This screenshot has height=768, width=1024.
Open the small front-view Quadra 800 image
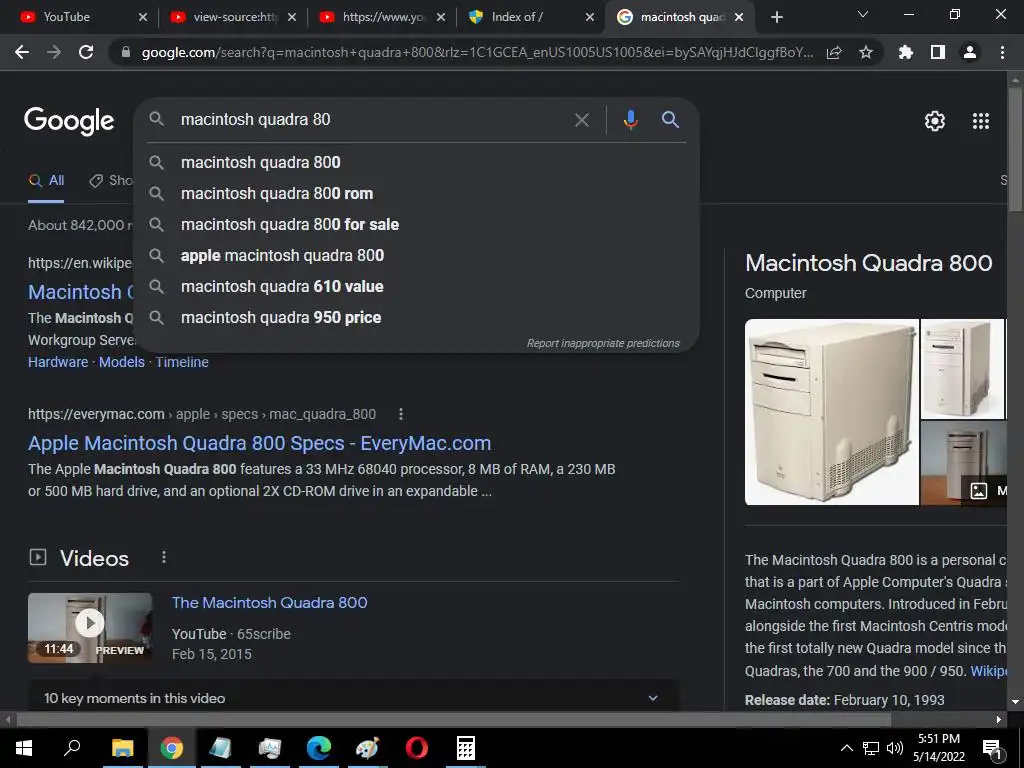tap(962, 368)
